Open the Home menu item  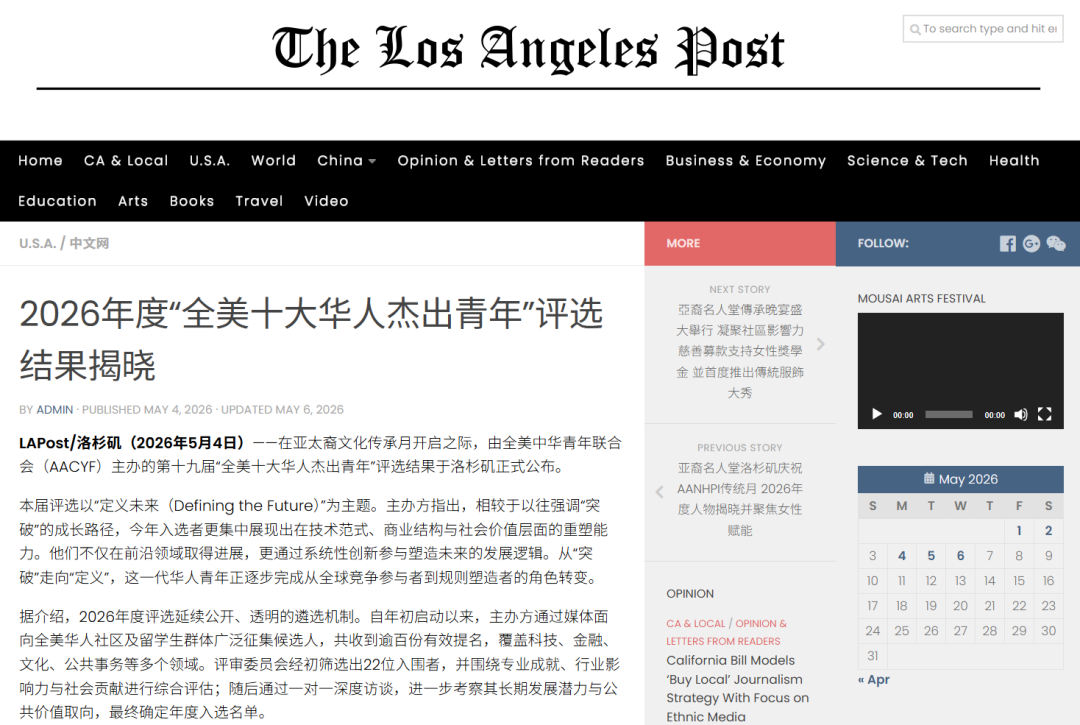pyautogui.click(x=41, y=160)
